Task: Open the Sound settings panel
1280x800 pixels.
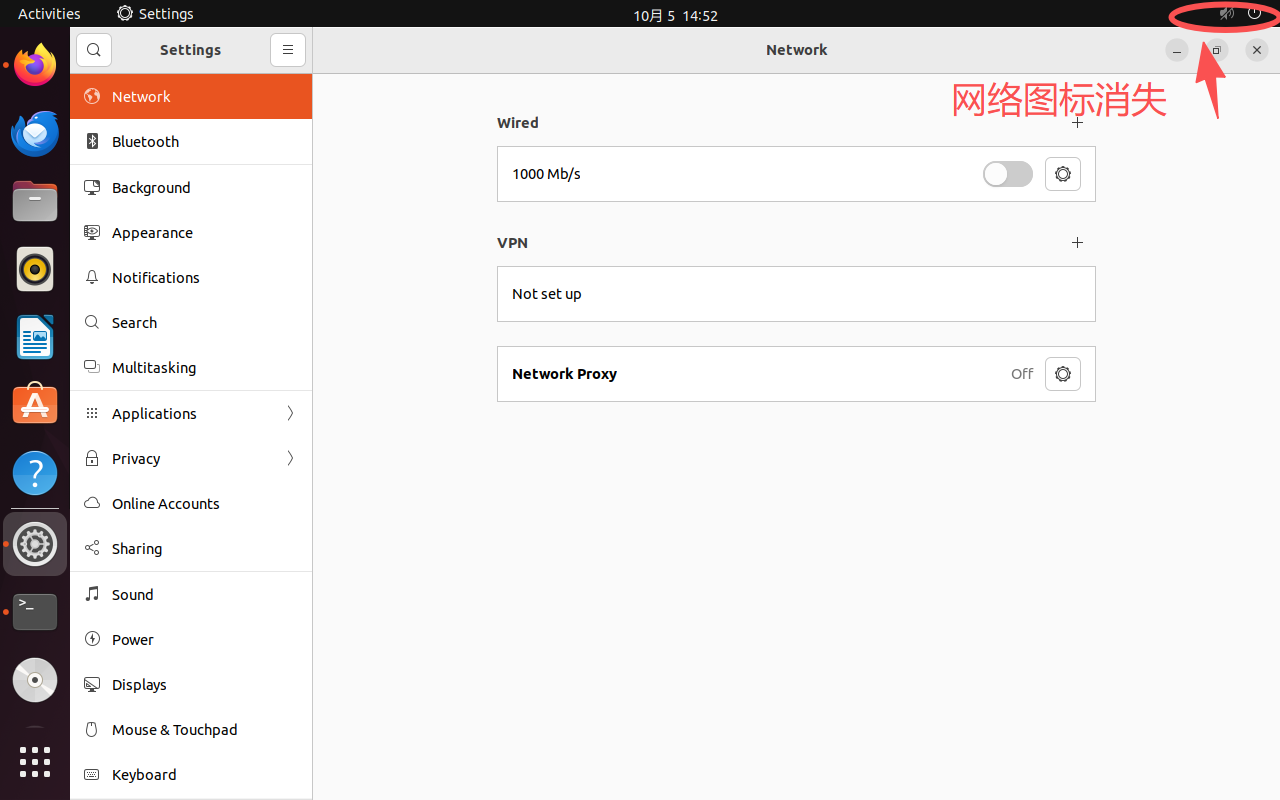Action: coord(191,594)
